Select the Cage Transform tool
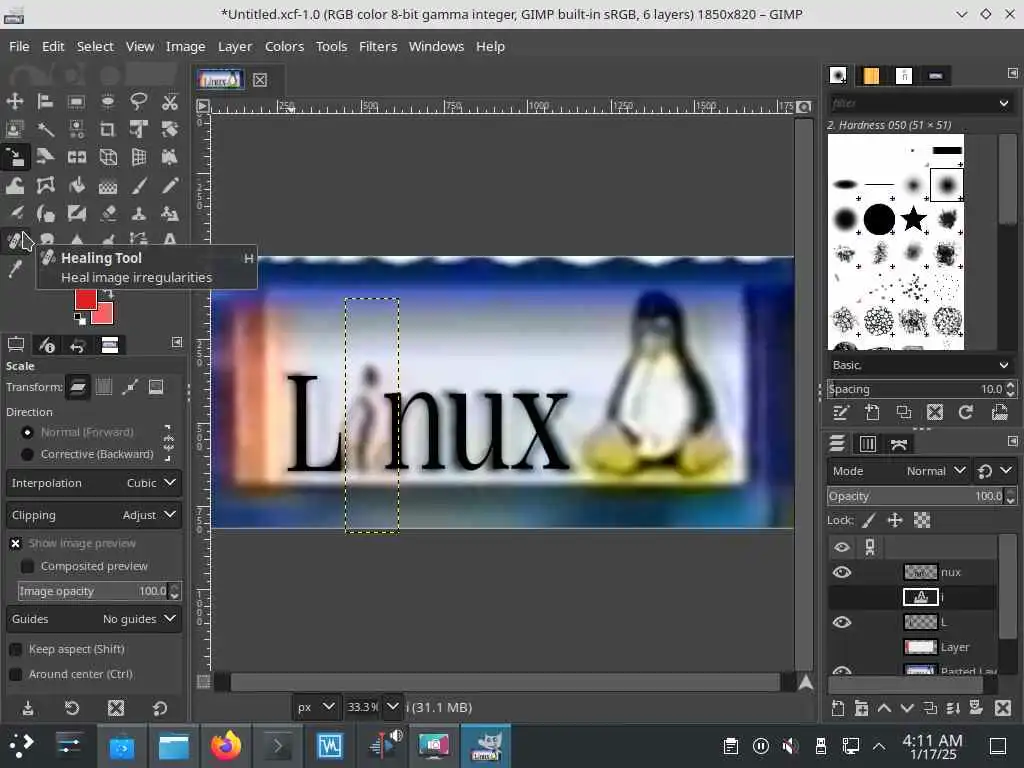This screenshot has height=768, width=1024. pyautogui.click(x=45, y=186)
